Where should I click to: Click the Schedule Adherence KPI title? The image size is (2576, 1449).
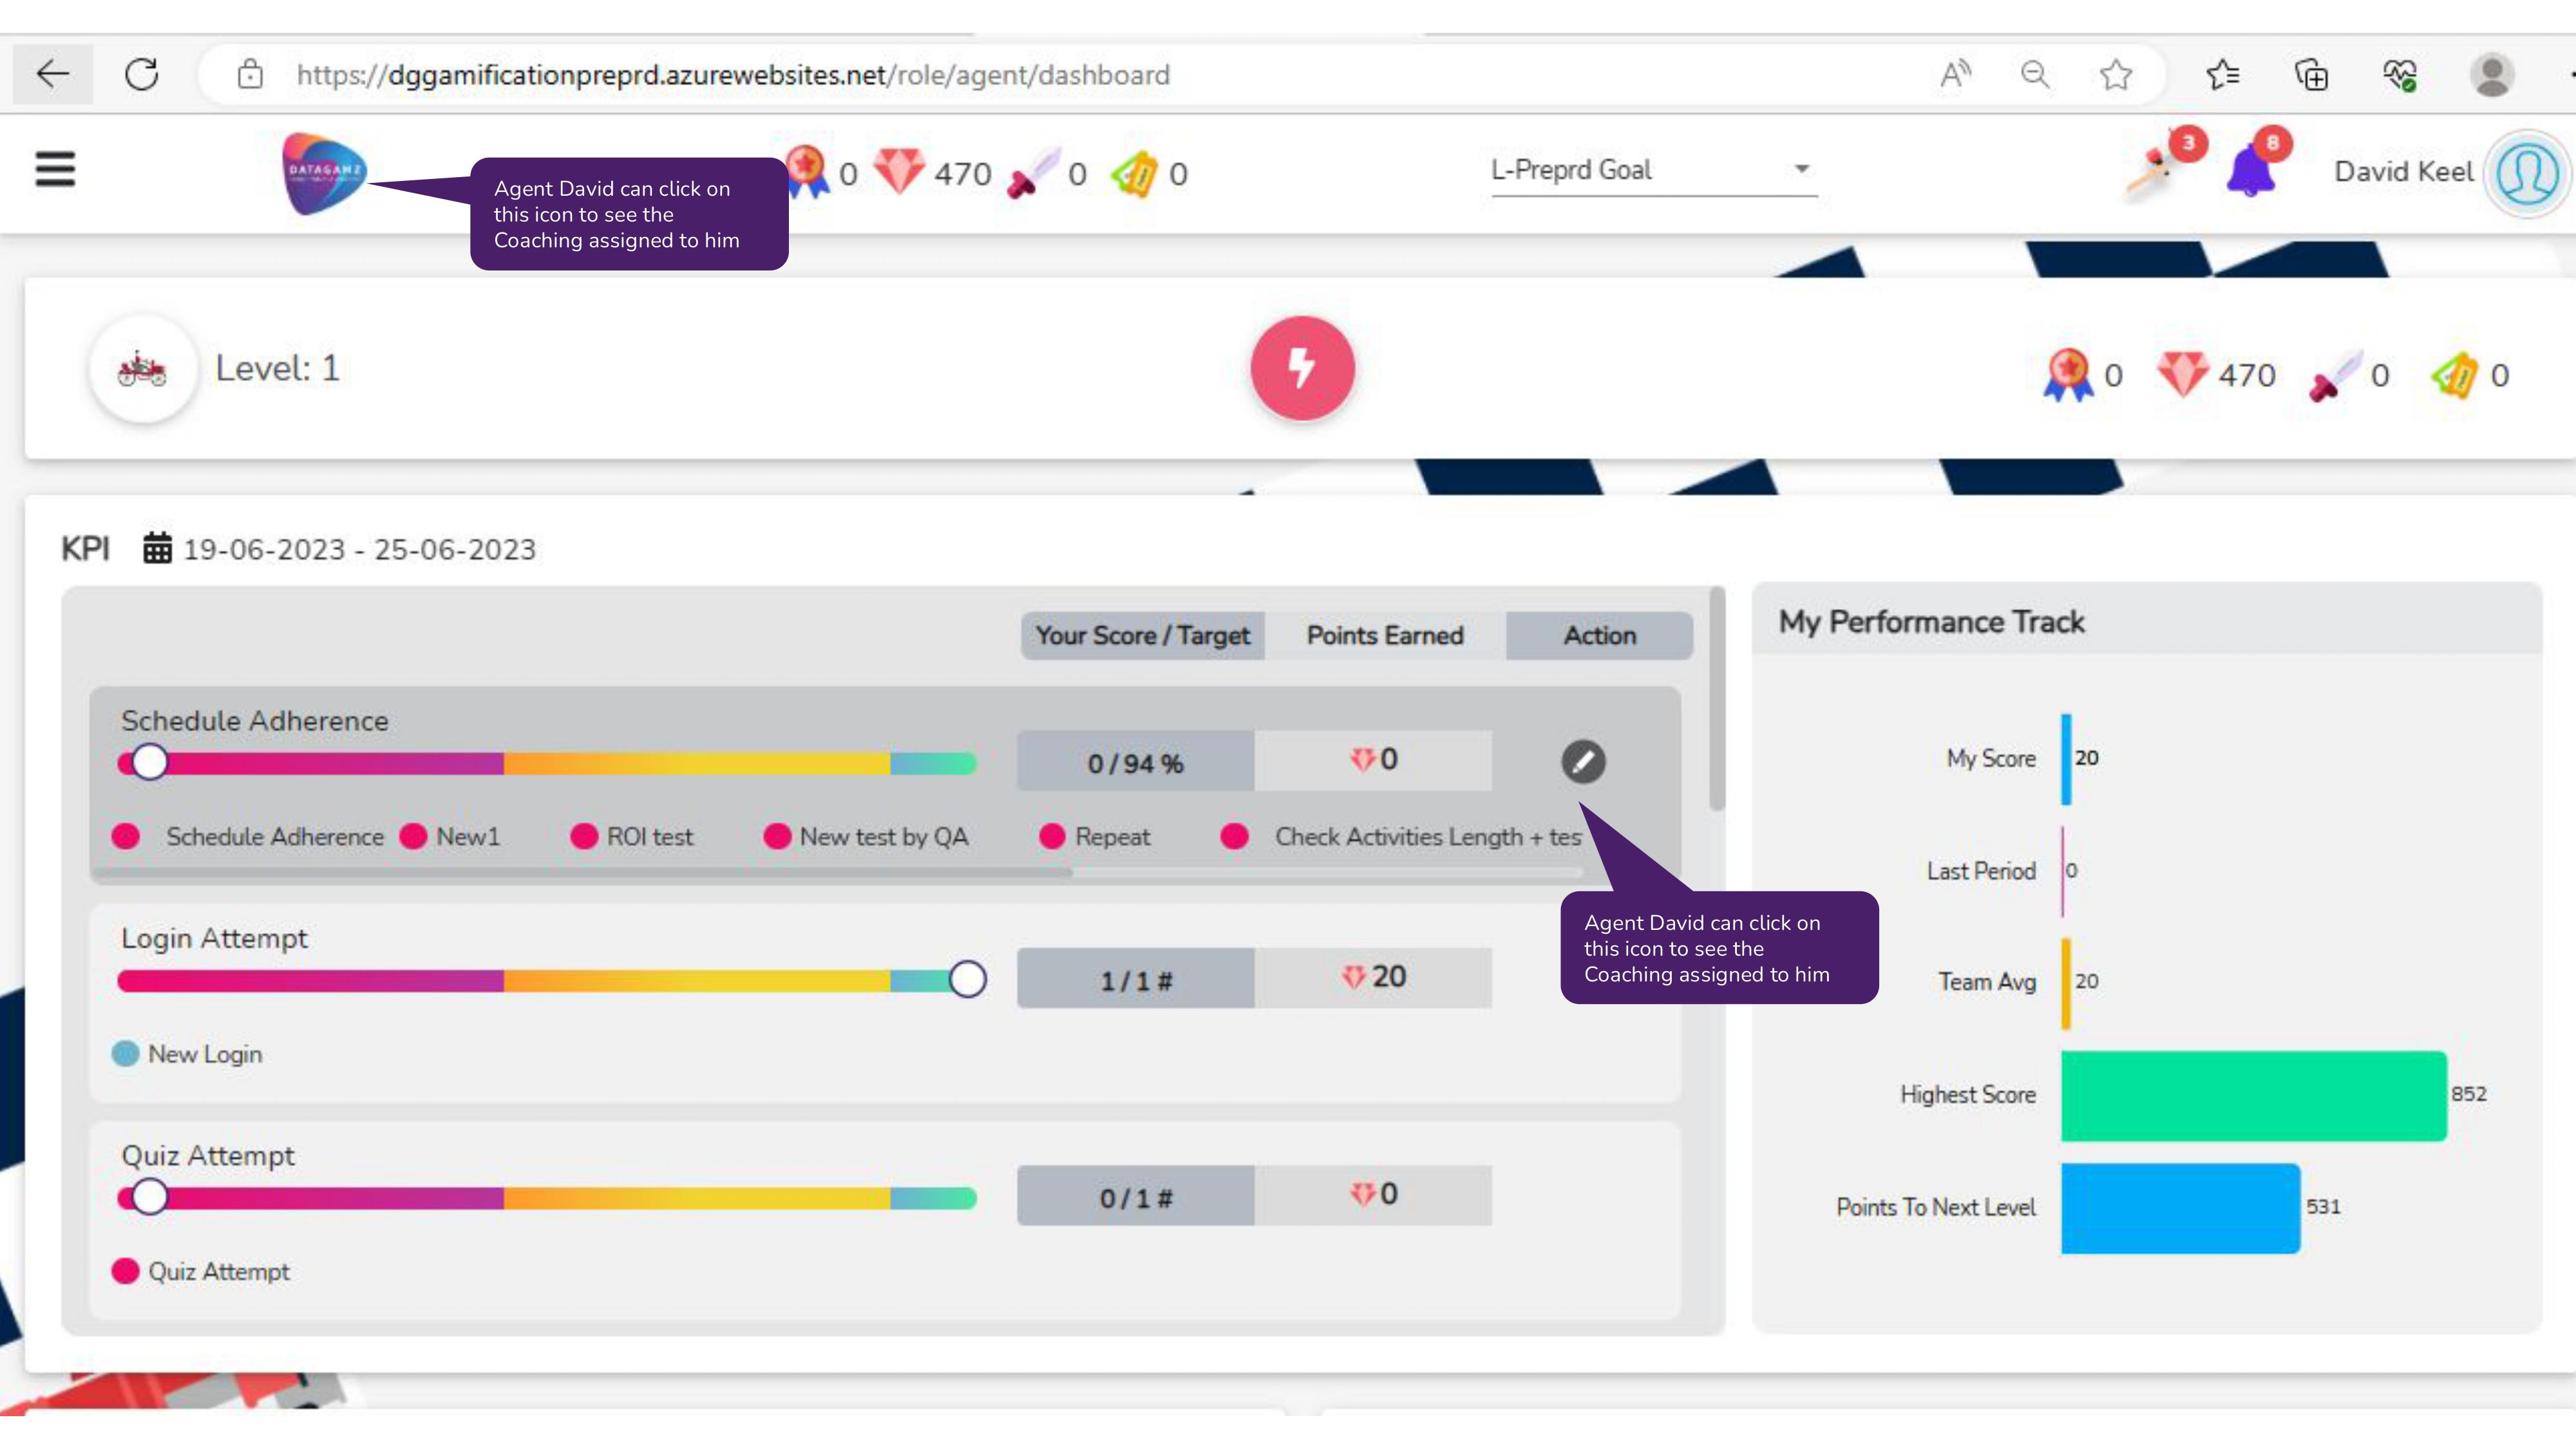click(x=254, y=721)
